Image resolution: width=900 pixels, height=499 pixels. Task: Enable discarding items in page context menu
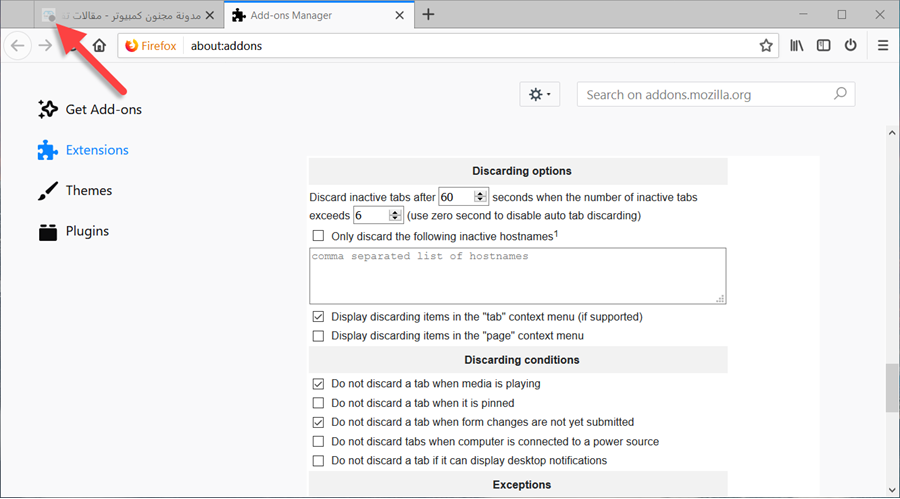(x=318, y=336)
